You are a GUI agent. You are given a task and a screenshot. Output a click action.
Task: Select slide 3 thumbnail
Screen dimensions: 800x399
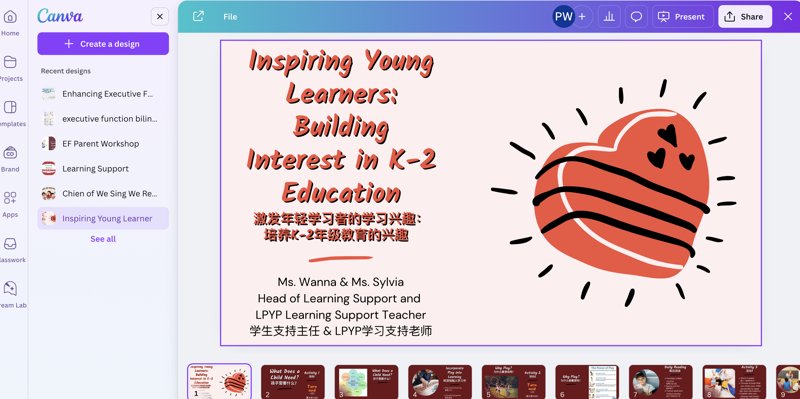[366, 381]
